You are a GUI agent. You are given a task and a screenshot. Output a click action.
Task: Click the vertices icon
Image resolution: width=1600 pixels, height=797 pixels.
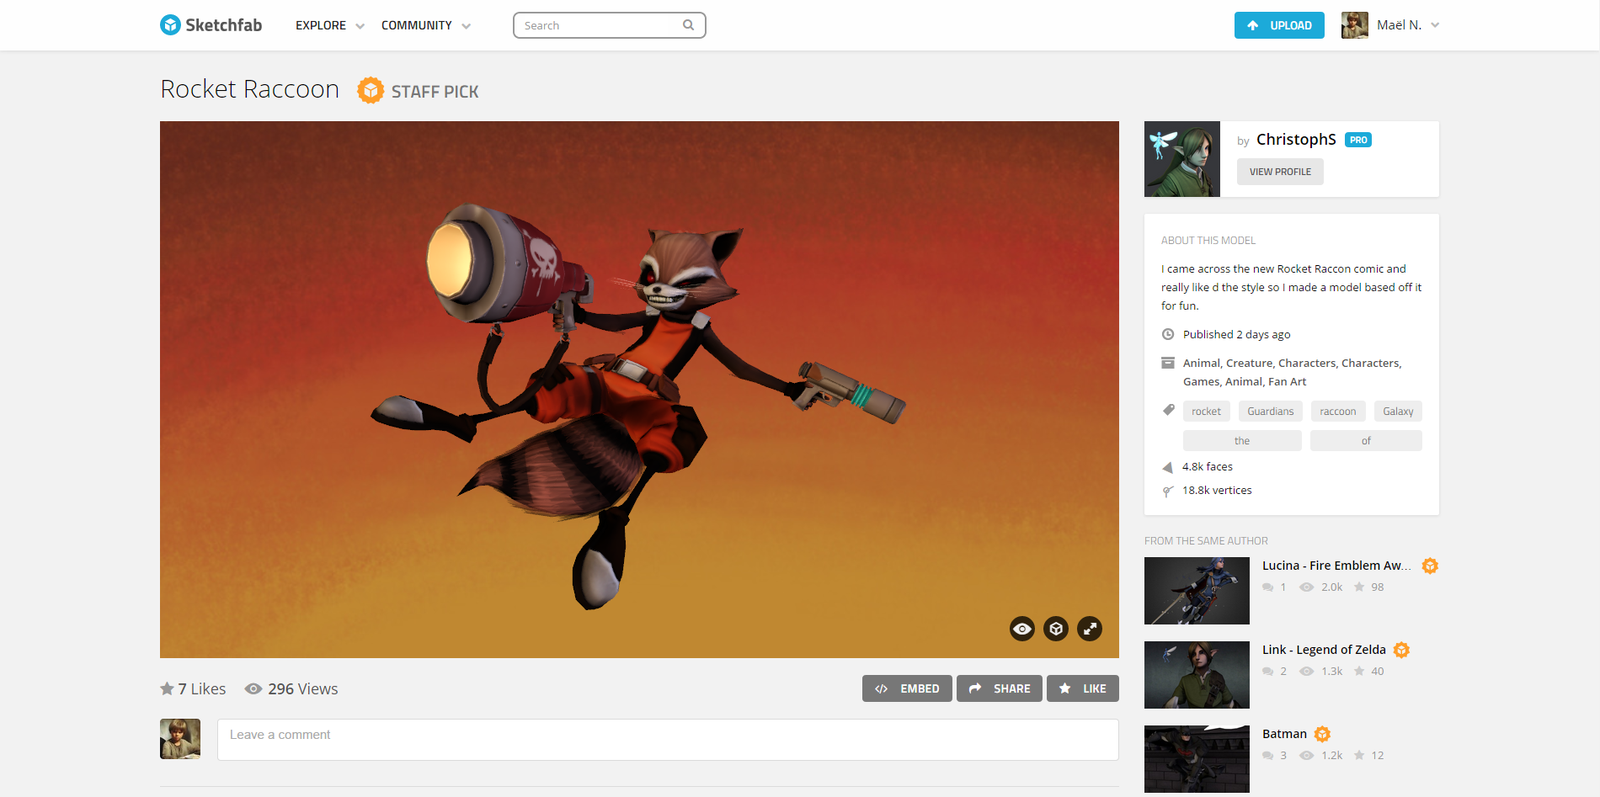tap(1167, 491)
